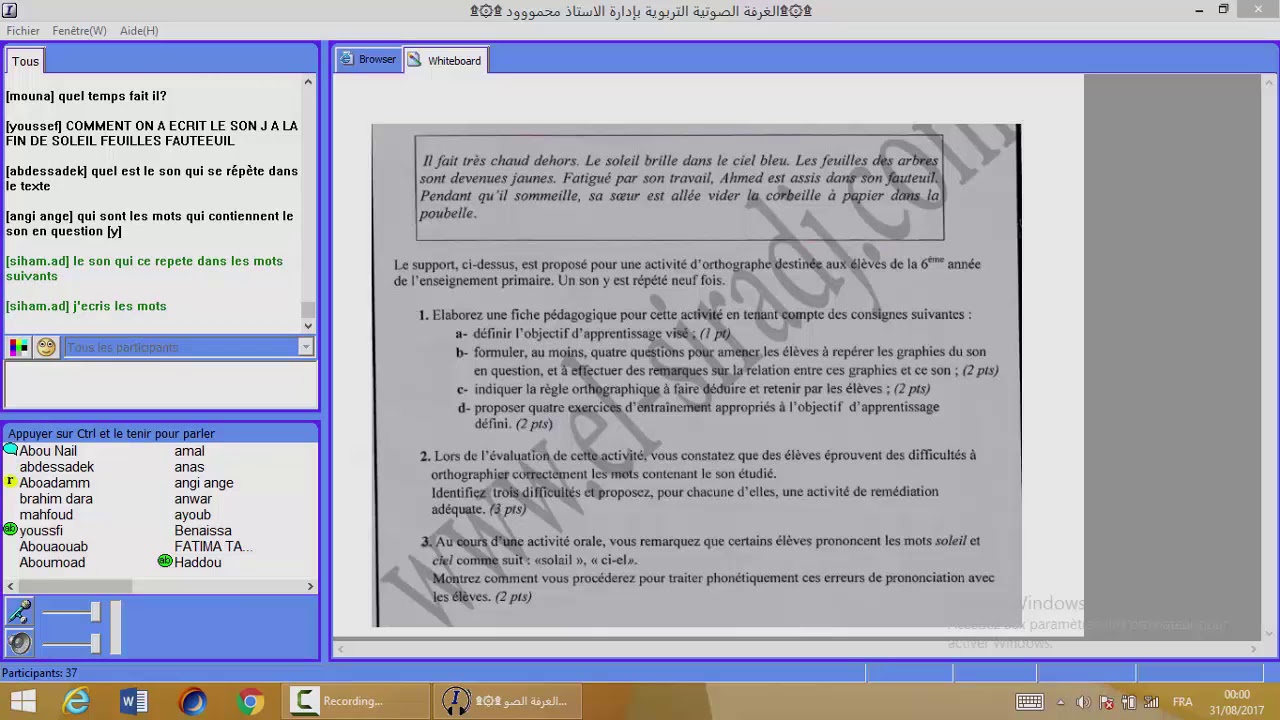This screenshot has width=1280, height=720.
Task: Select participant brahim dara
Action: pos(56,499)
